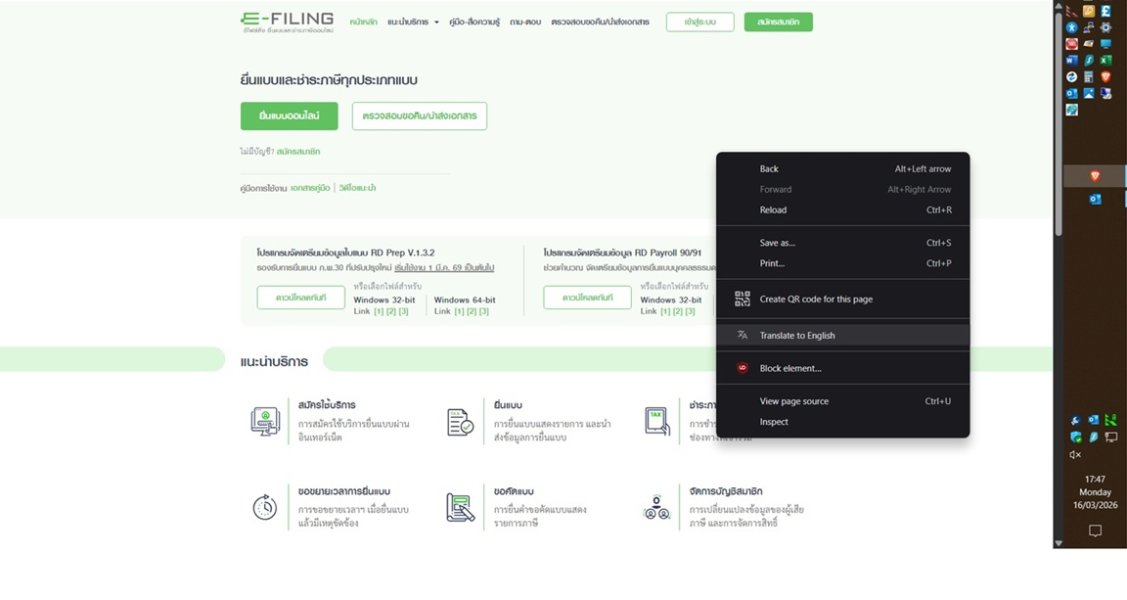This screenshot has width=1127, height=600.
Task: Select Inspect in the context menu
Action: tap(774, 422)
